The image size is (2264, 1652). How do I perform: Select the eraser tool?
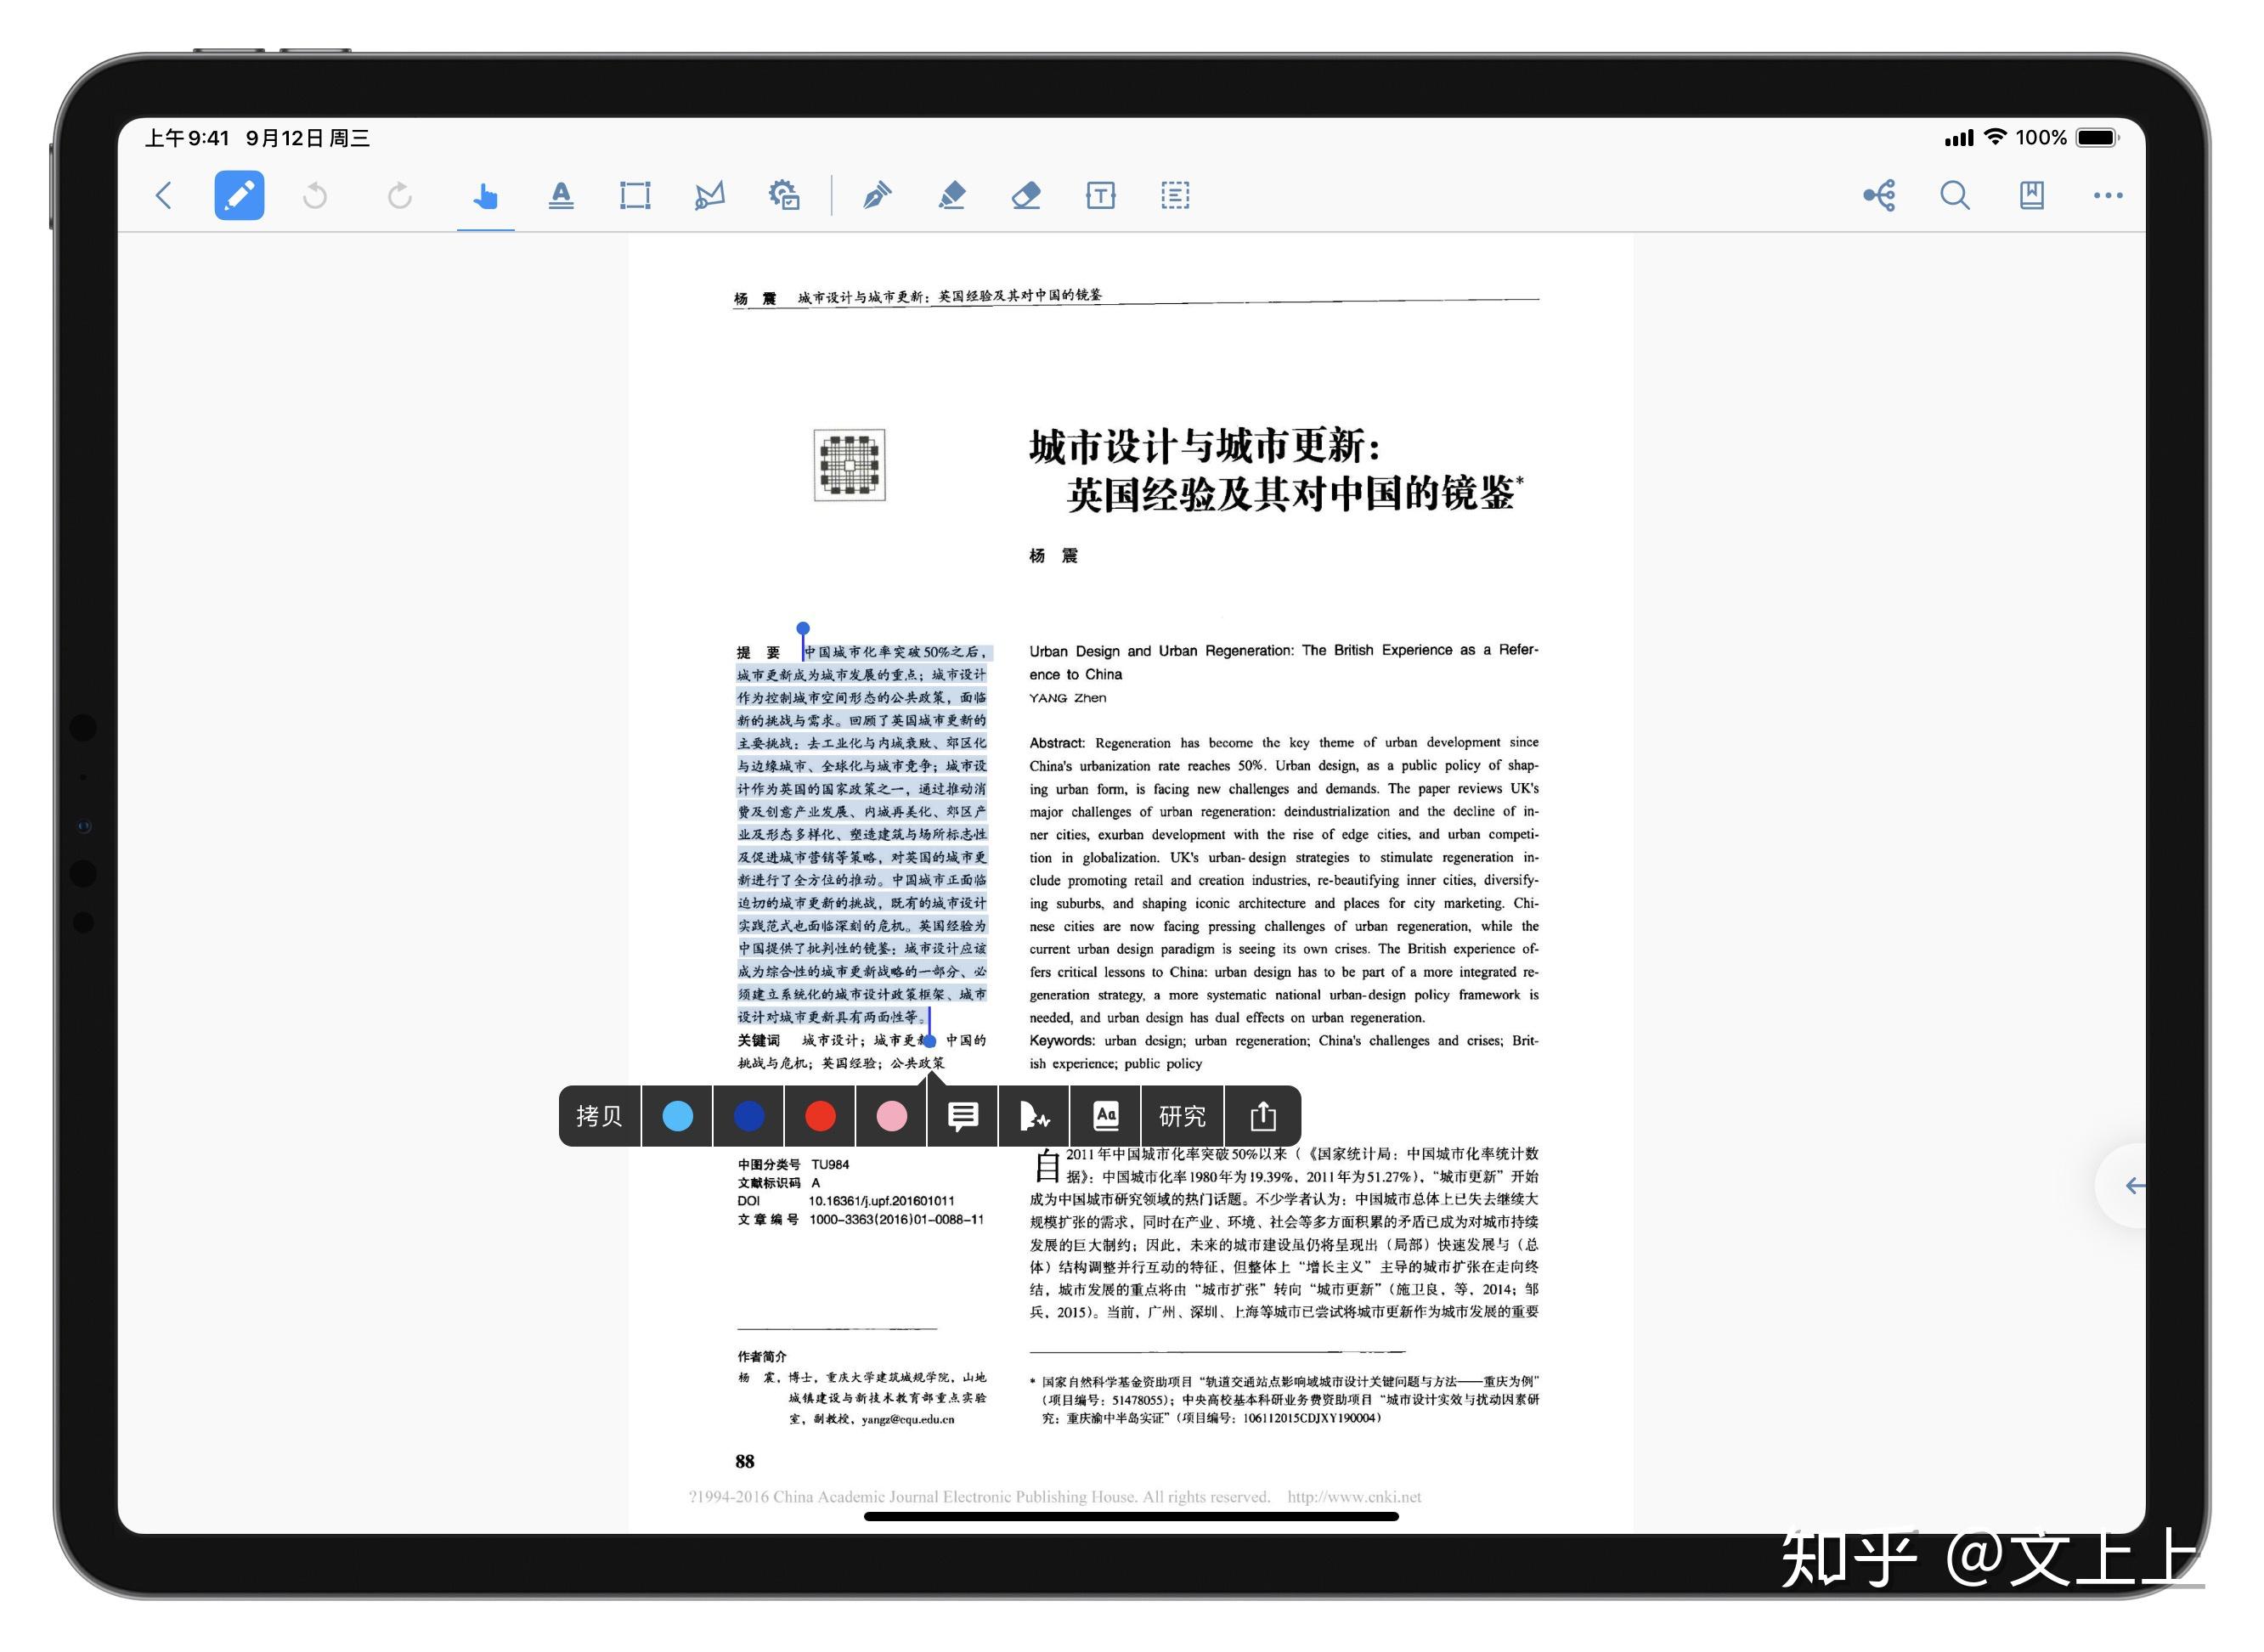[x=1026, y=195]
